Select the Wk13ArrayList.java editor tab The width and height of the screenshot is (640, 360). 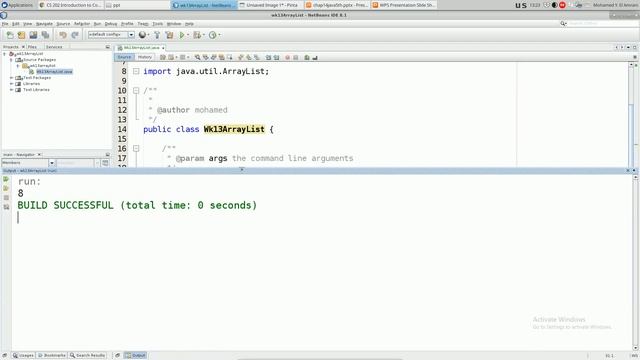click(141, 48)
